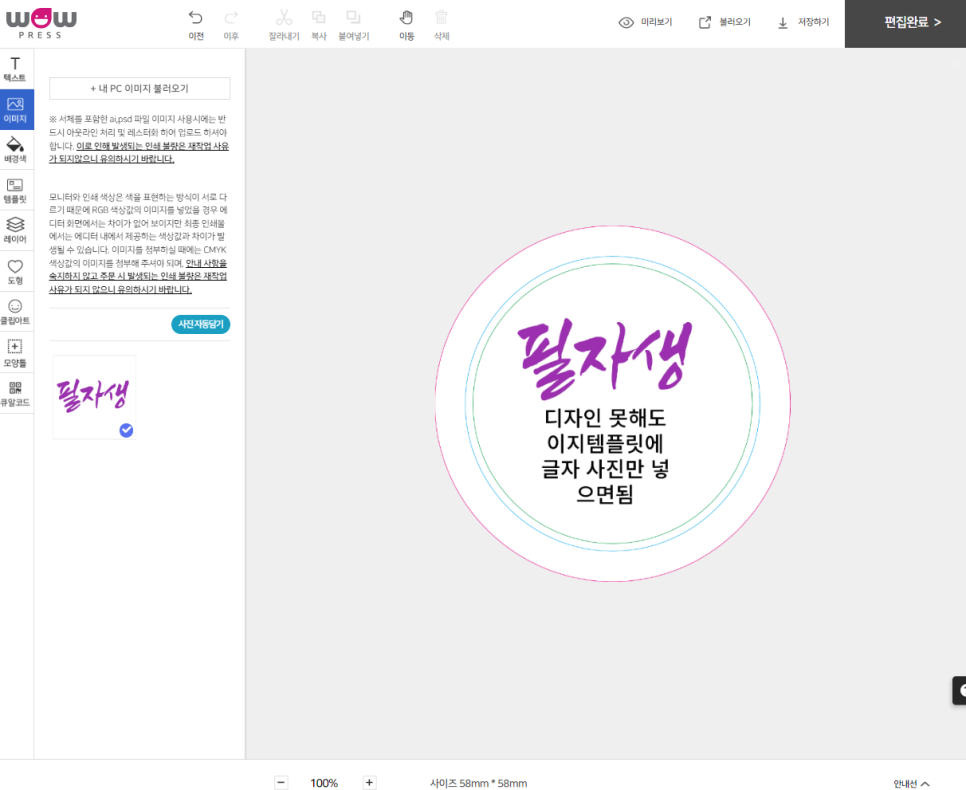Image resolution: width=966 pixels, height=790 pixels.
Task: Switch to the 이미지 (Image) tab
Action: 15,109
